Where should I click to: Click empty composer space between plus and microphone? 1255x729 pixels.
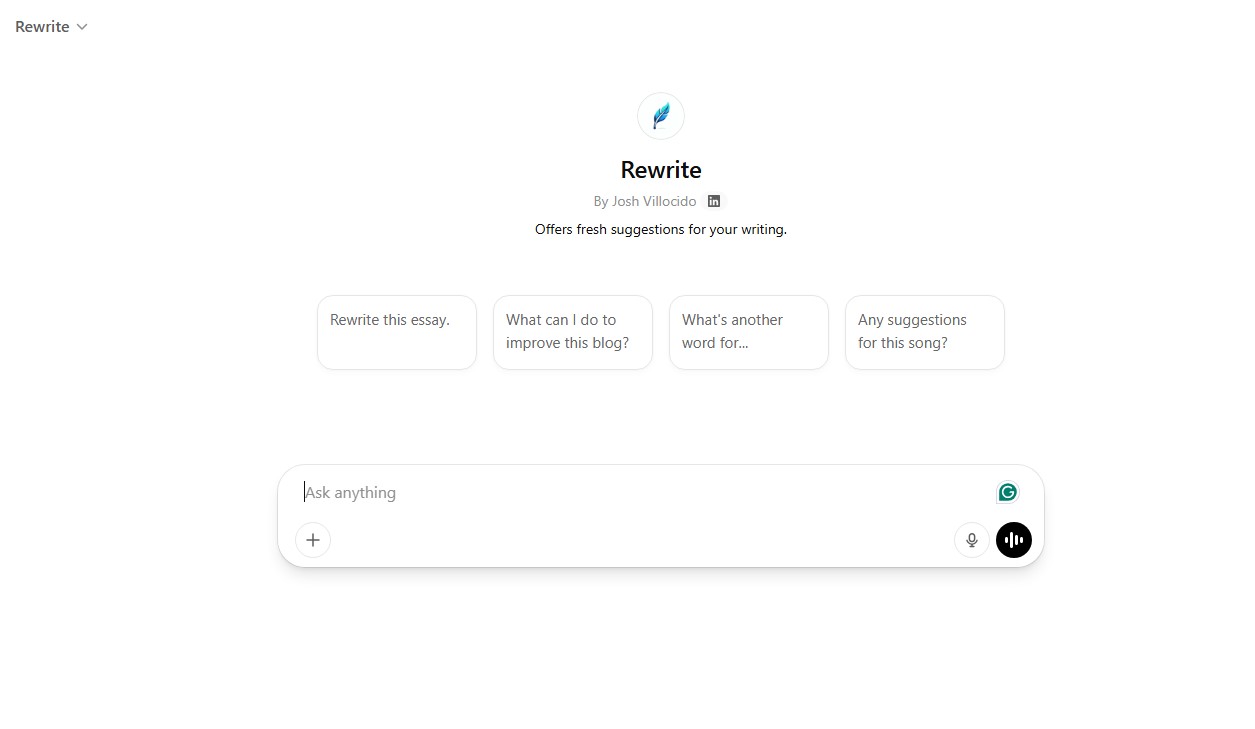tap(640, 540)
